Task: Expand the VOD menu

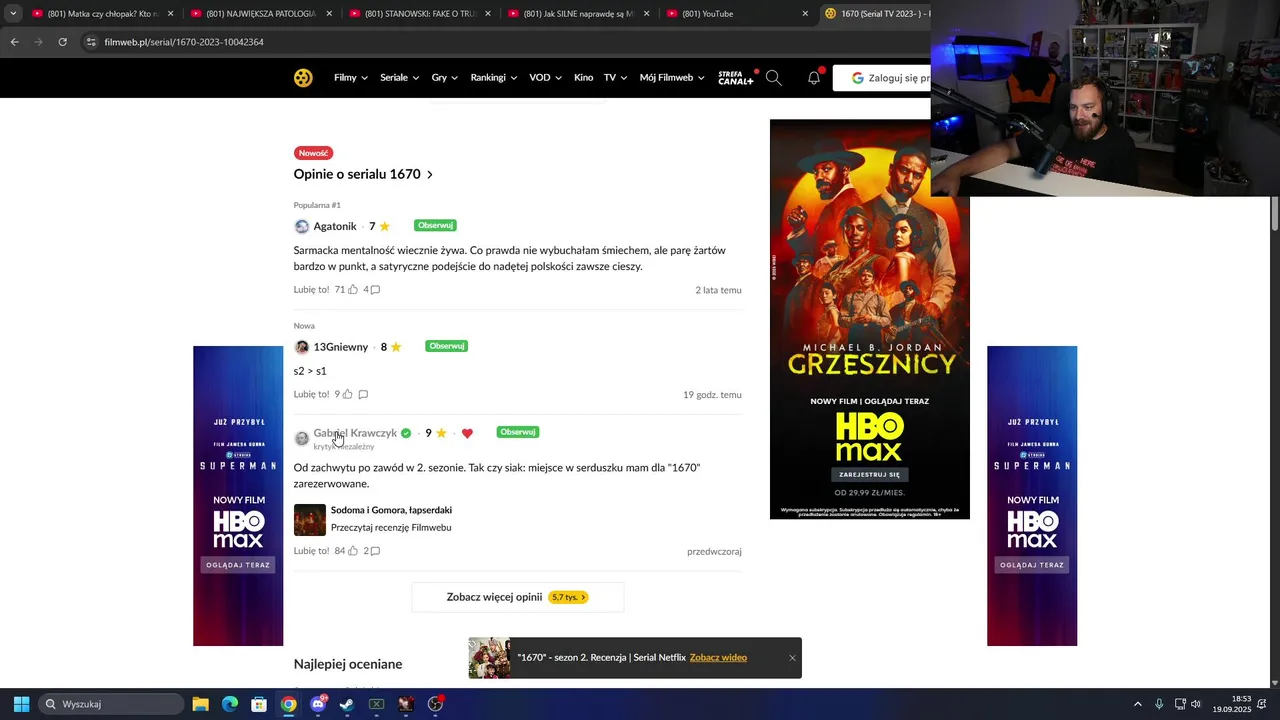Action: (546, 78)
